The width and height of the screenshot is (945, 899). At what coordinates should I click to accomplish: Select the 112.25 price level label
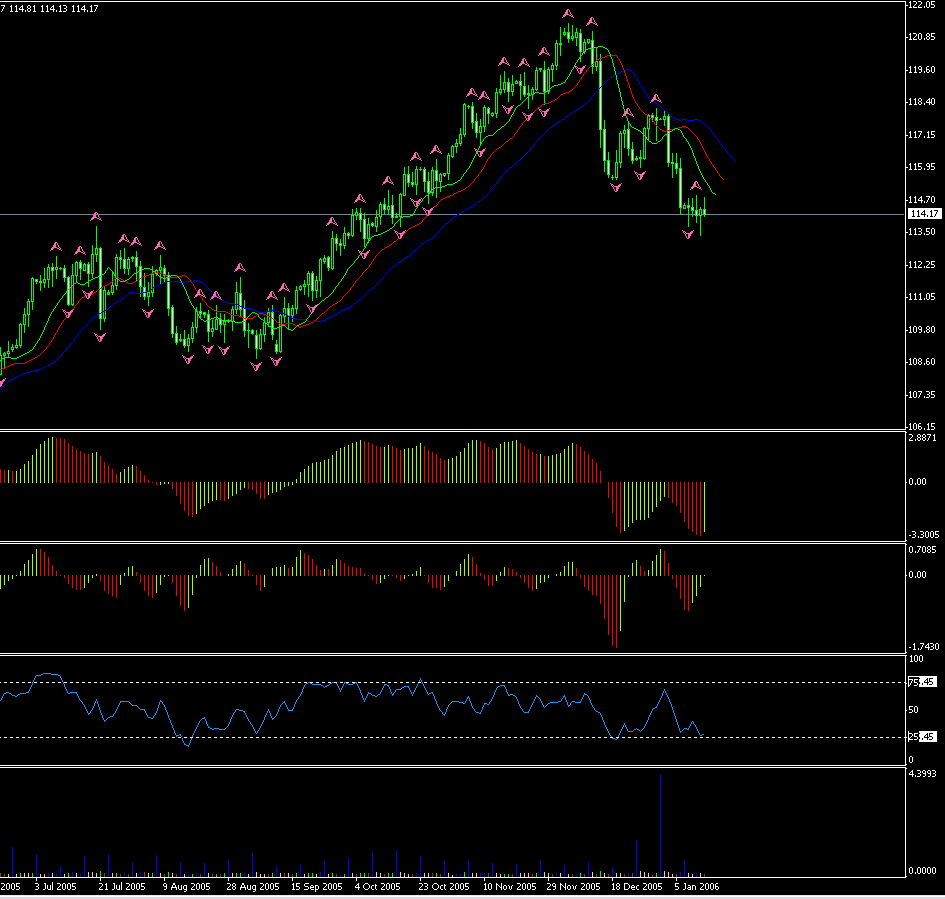[x=921, y=265]
